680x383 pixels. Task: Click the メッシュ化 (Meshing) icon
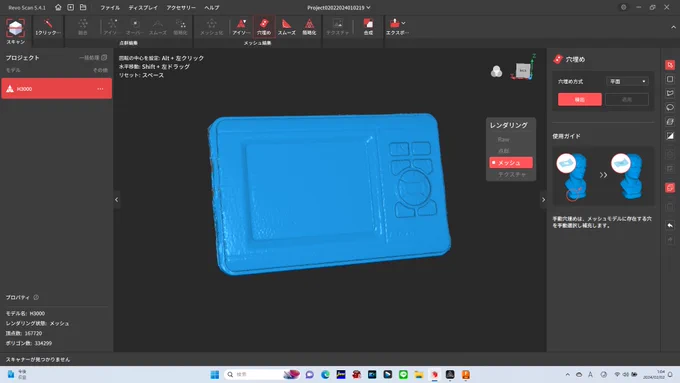pos(211,27)
